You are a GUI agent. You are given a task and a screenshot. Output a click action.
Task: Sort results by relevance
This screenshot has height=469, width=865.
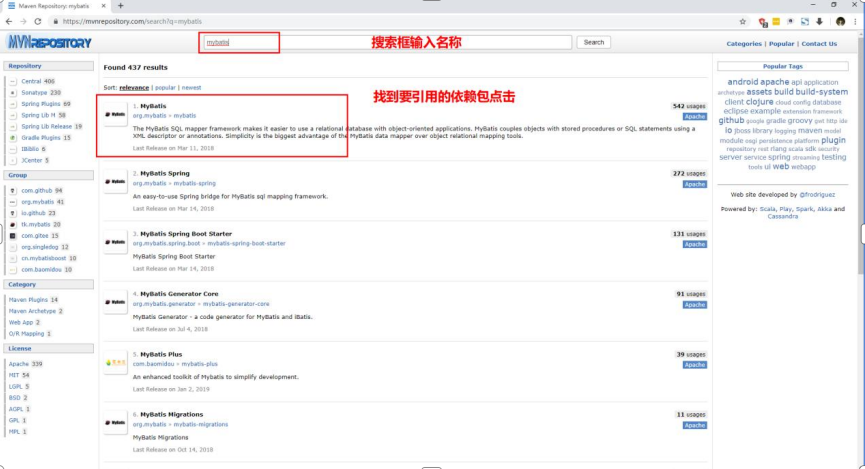134,88
